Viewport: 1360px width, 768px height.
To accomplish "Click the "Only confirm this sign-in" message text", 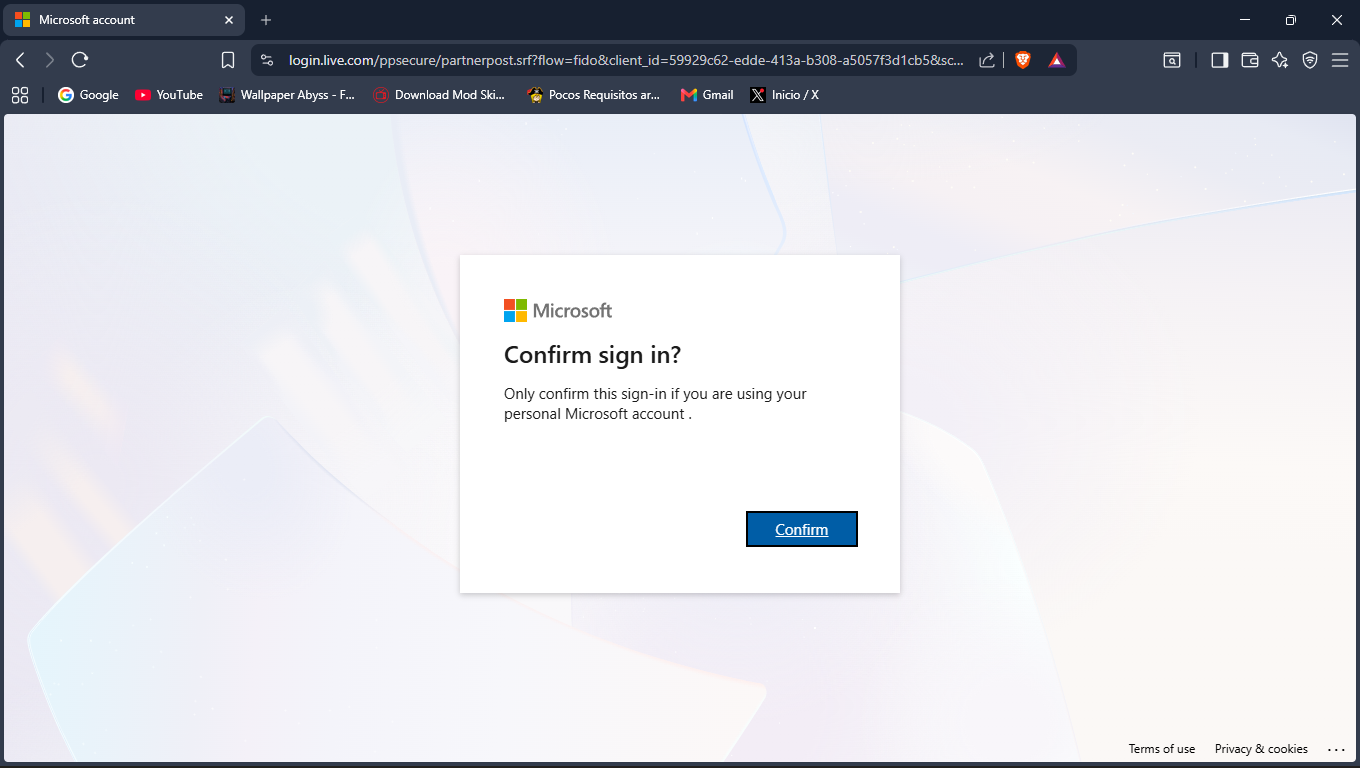I will point(655,404).
